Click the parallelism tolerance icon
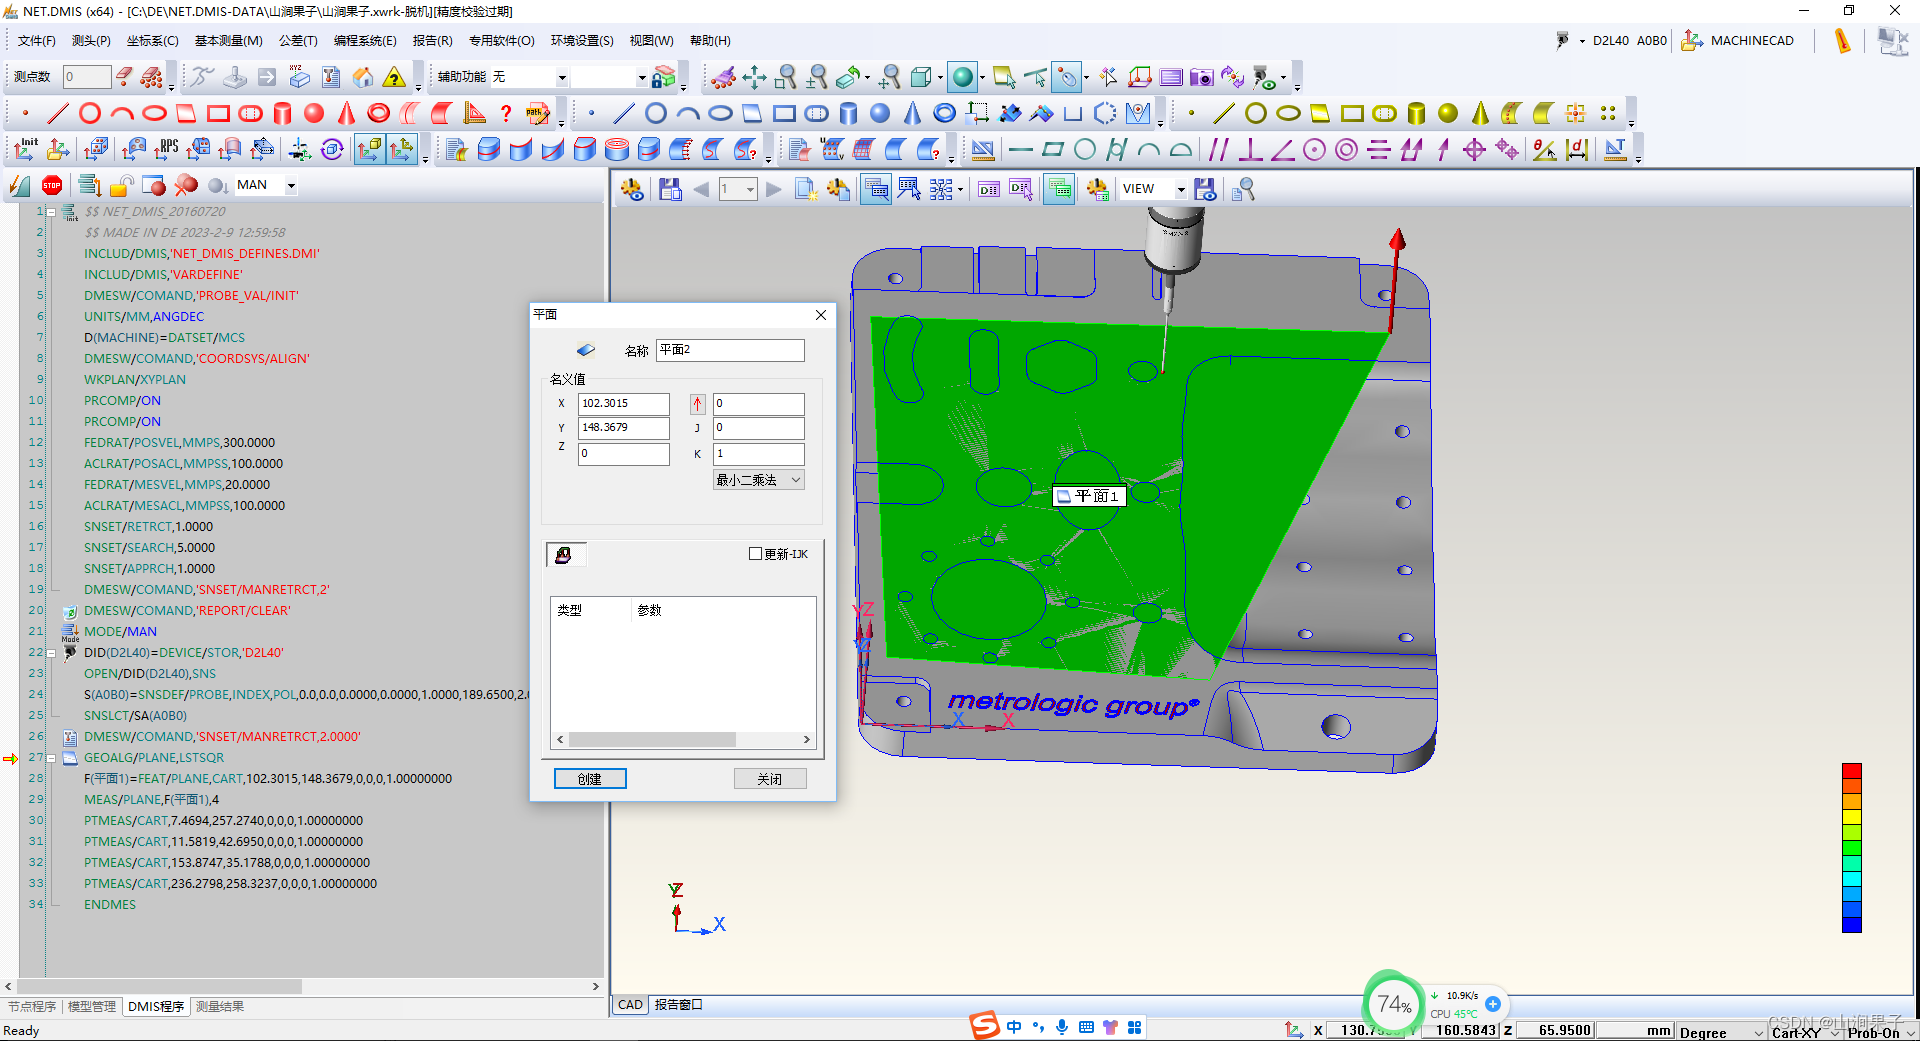The height and width of the screenshot is (1041, 1920). pyautogui.click(x=1218, y=150)
